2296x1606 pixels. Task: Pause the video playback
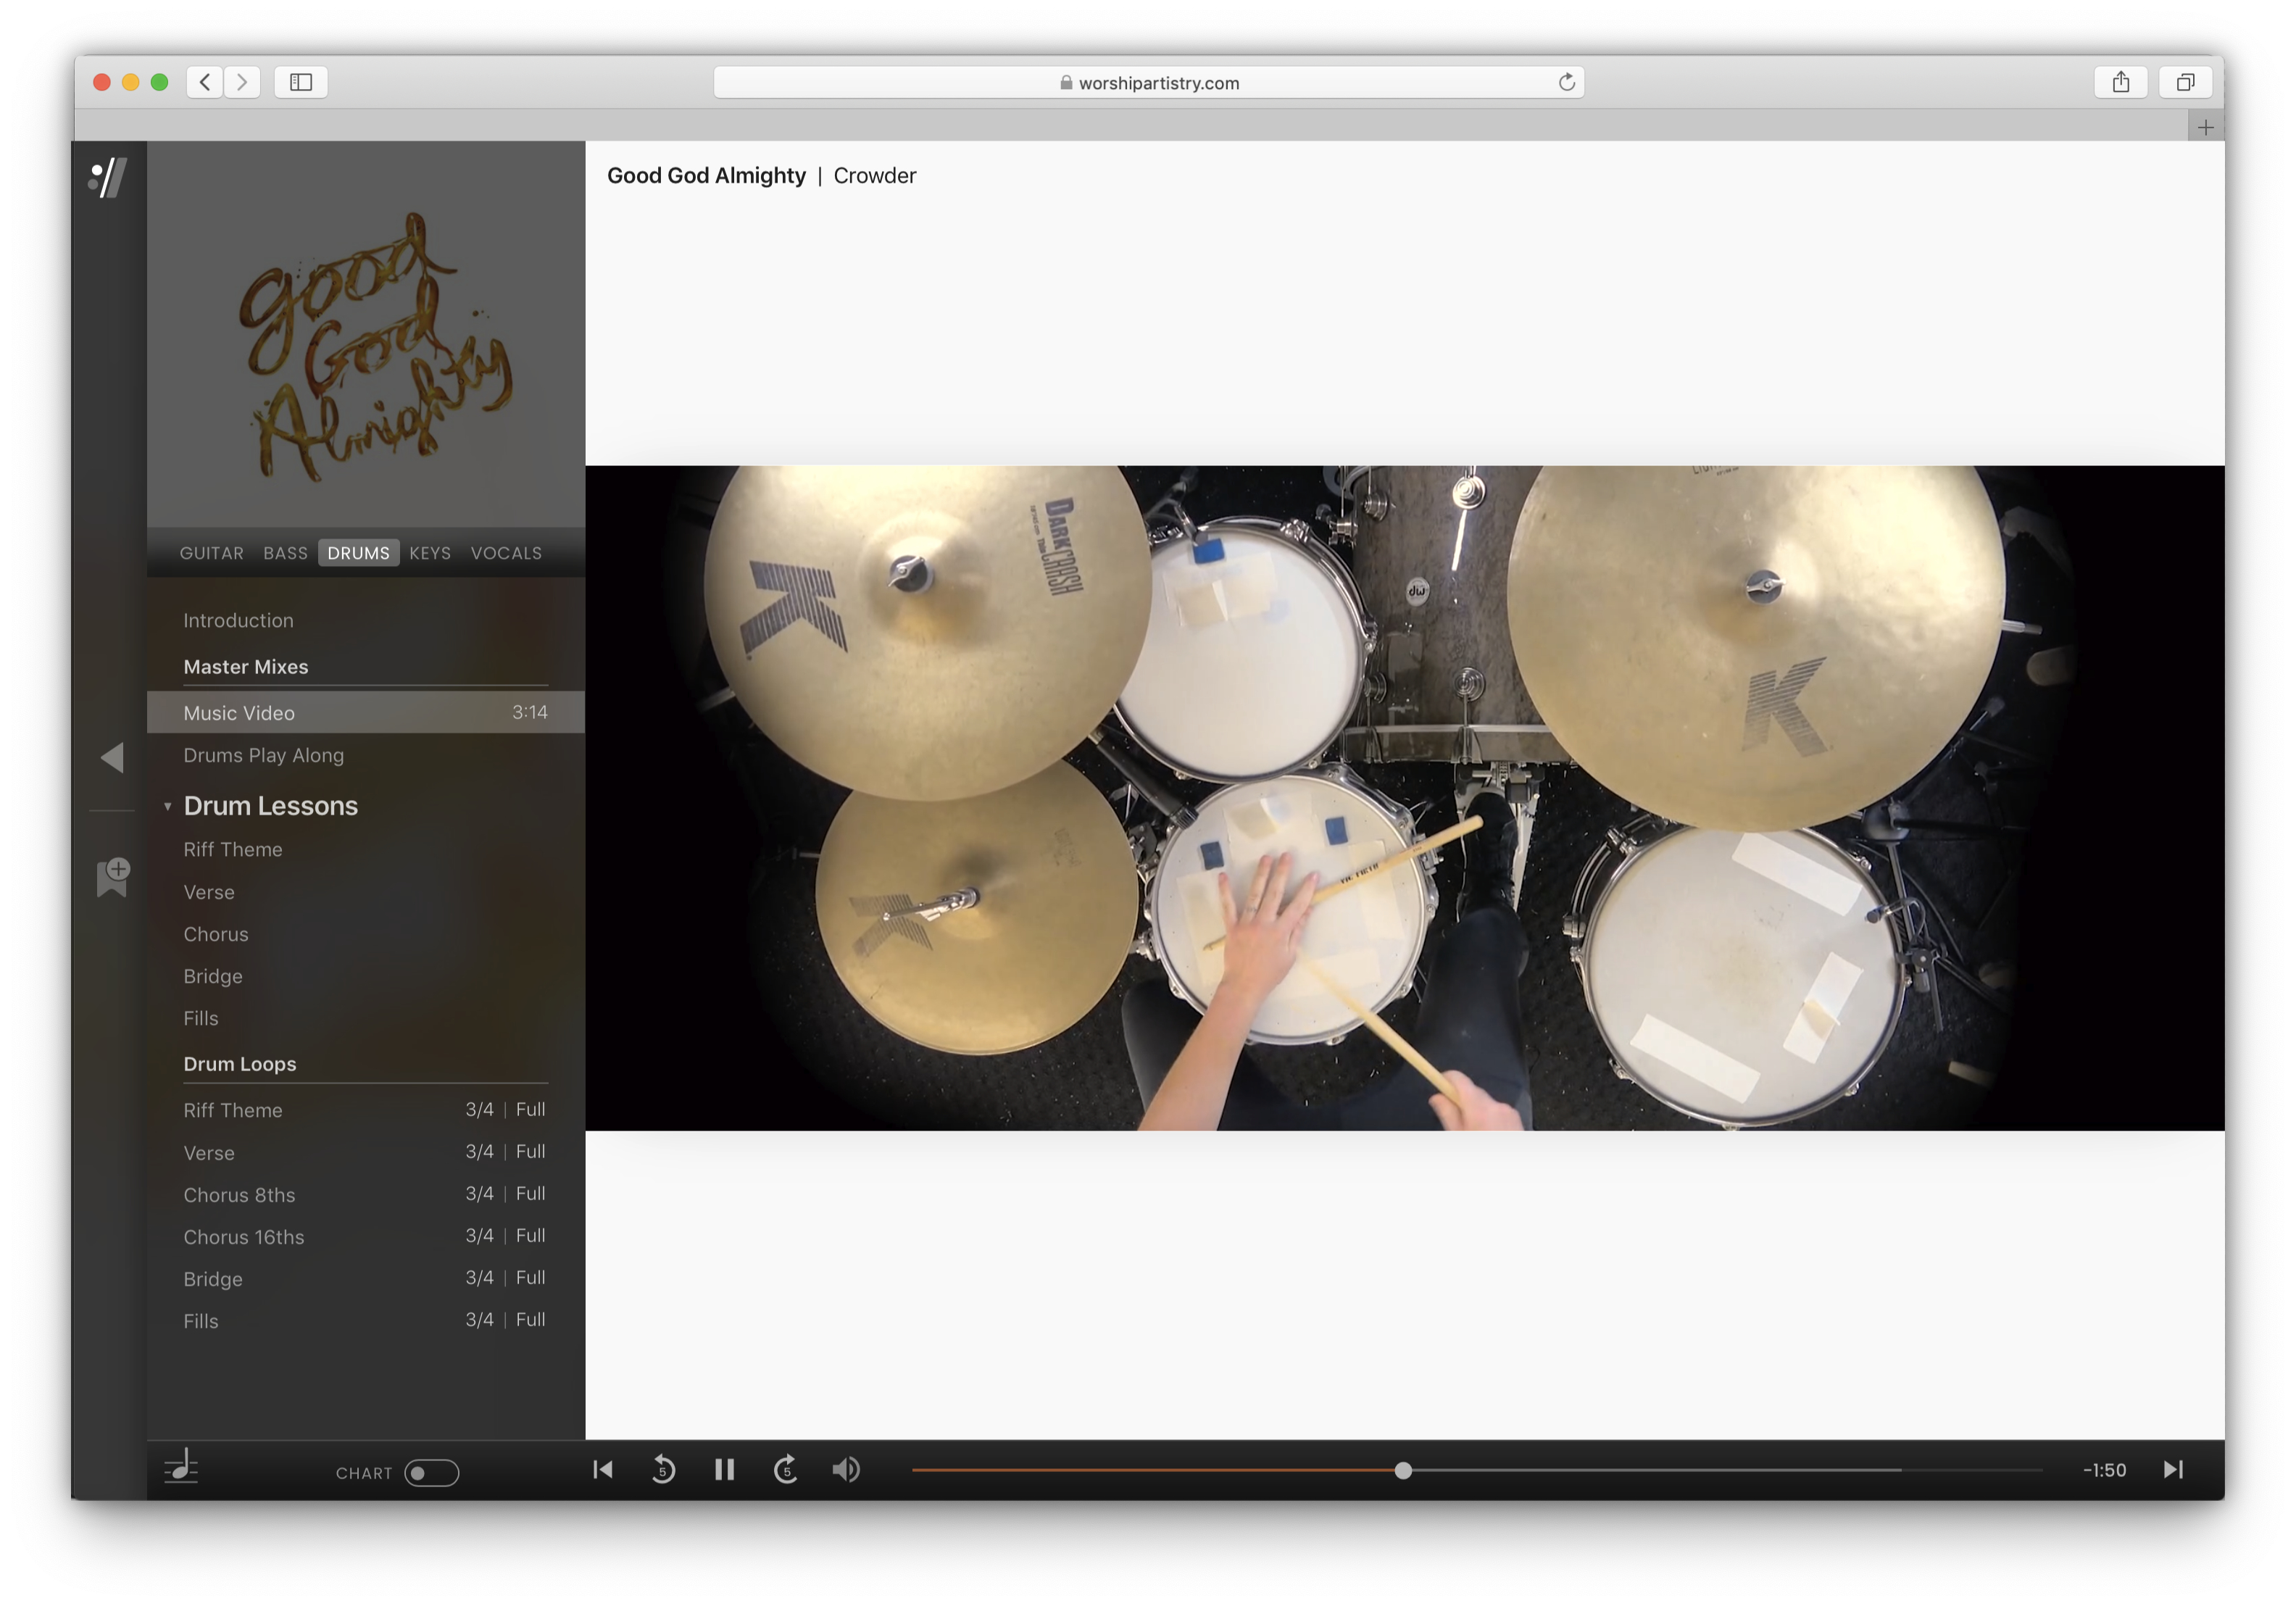pyautogui.click(x=724, y=1469)
